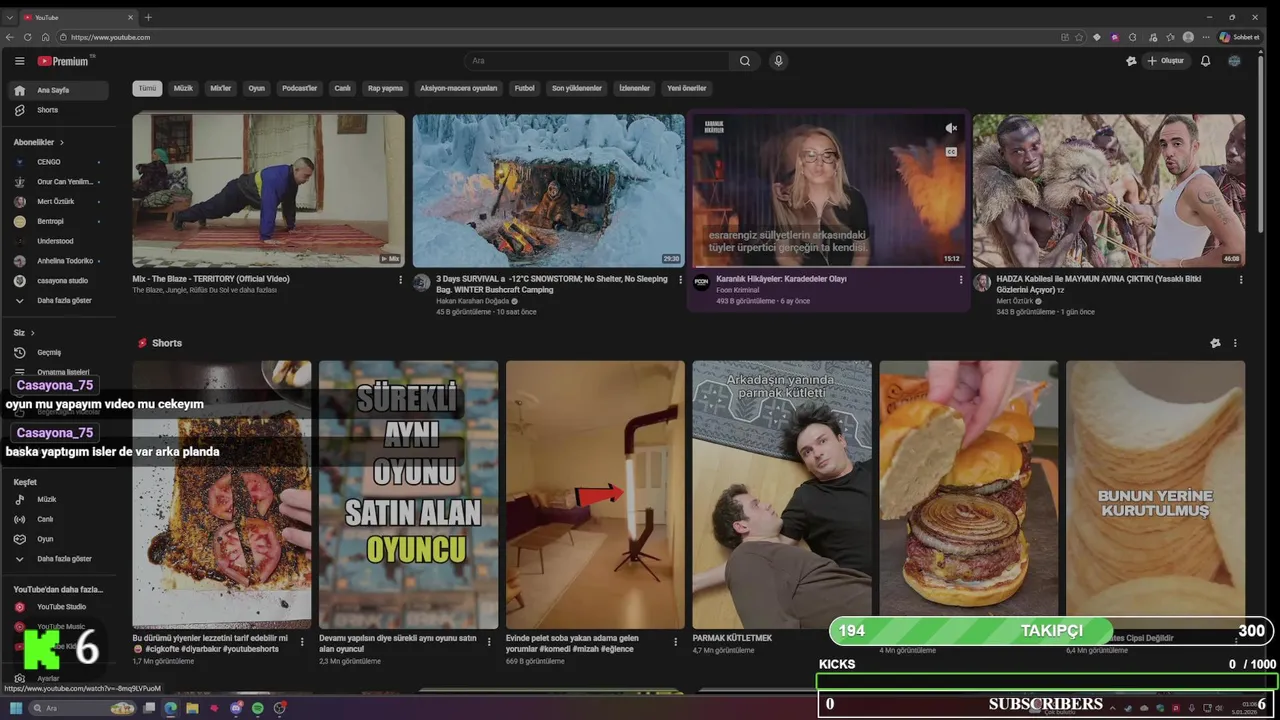Click the YouTube Premium logo
The height and width of the screenshot is (720, 1280).
click(64, 61)
